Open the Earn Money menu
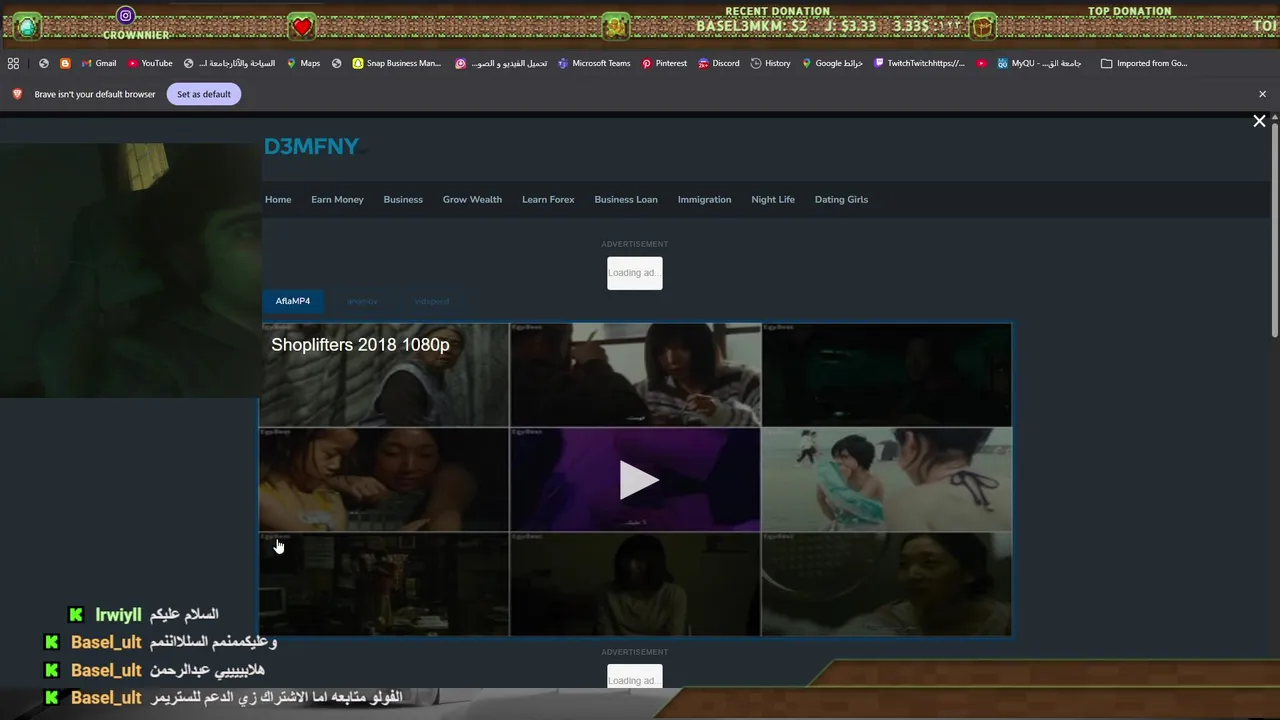 tap(337, 199)
